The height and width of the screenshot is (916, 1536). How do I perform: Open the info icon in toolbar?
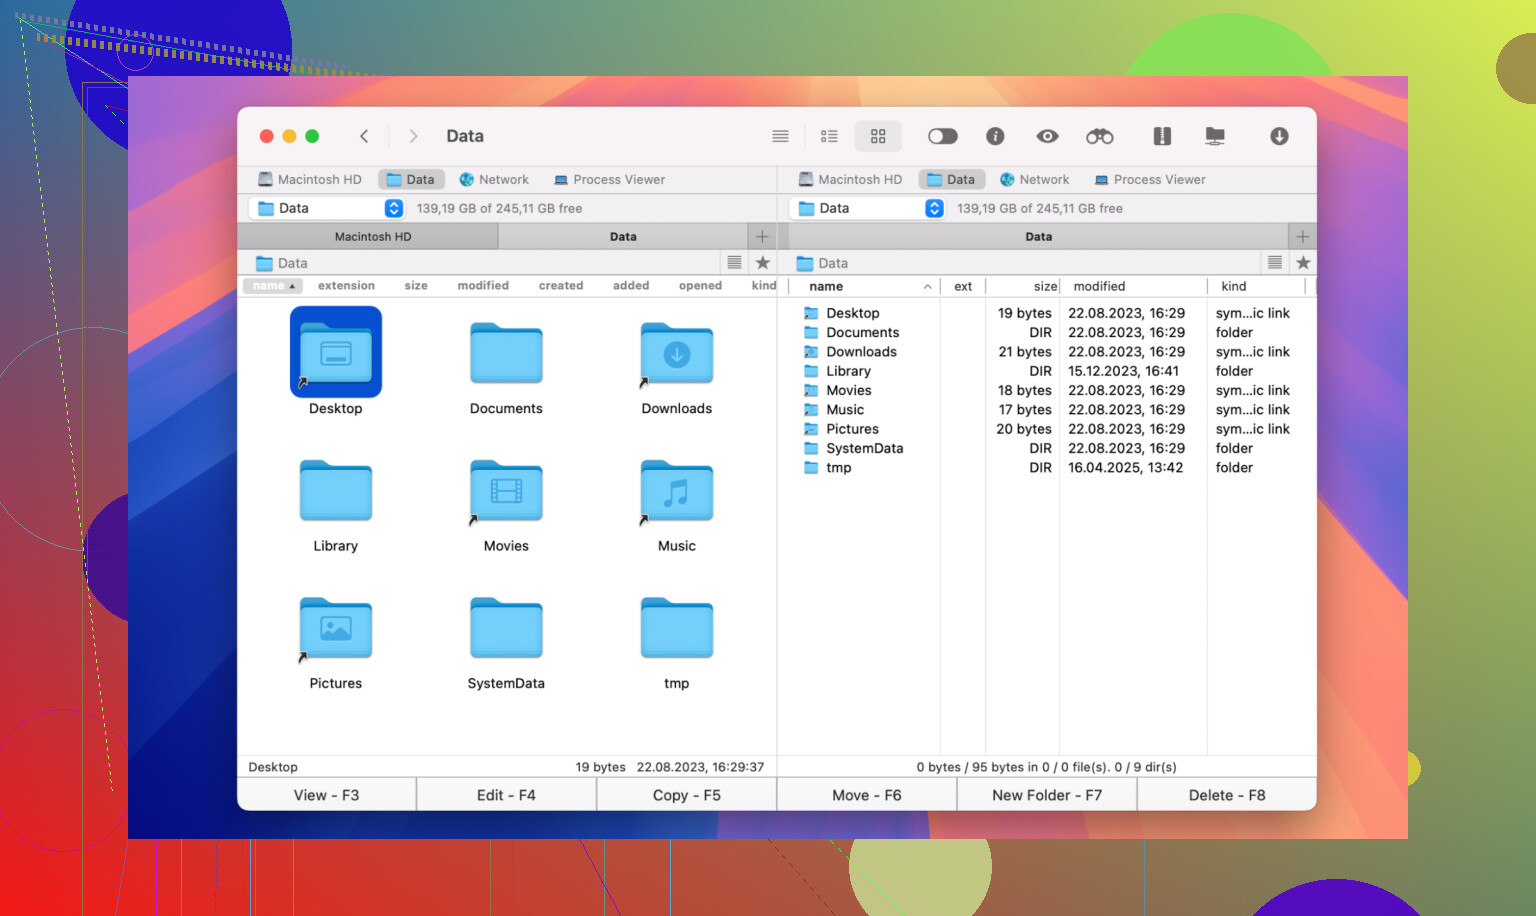tap(995, 136)
